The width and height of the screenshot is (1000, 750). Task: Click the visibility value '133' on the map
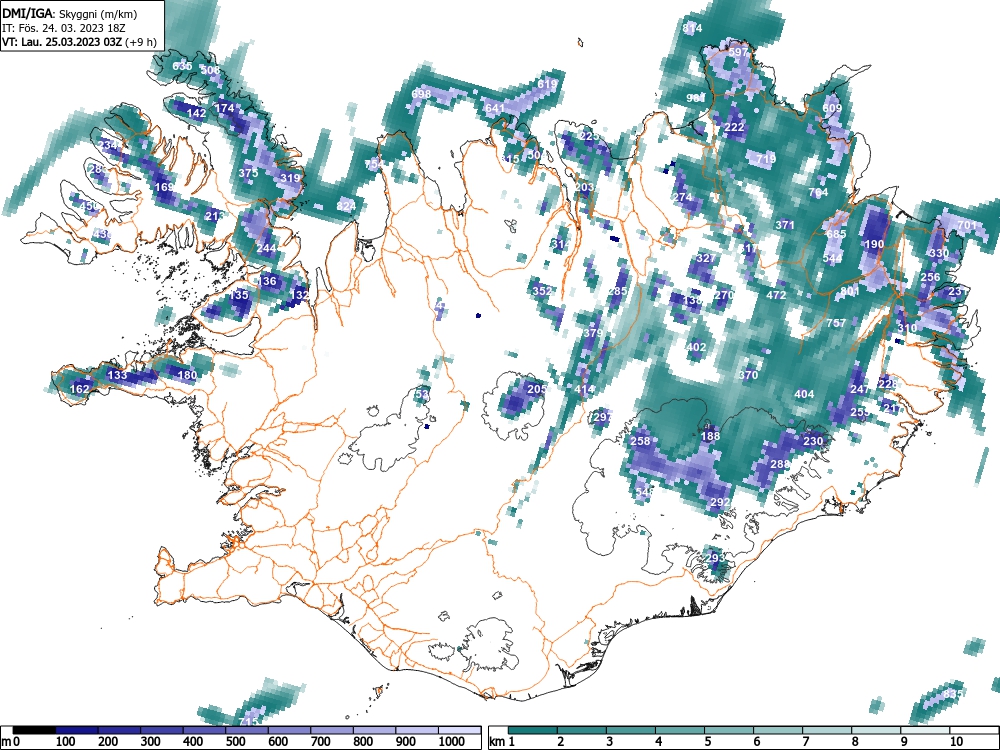pyautogui.click(x=117, y=374)
